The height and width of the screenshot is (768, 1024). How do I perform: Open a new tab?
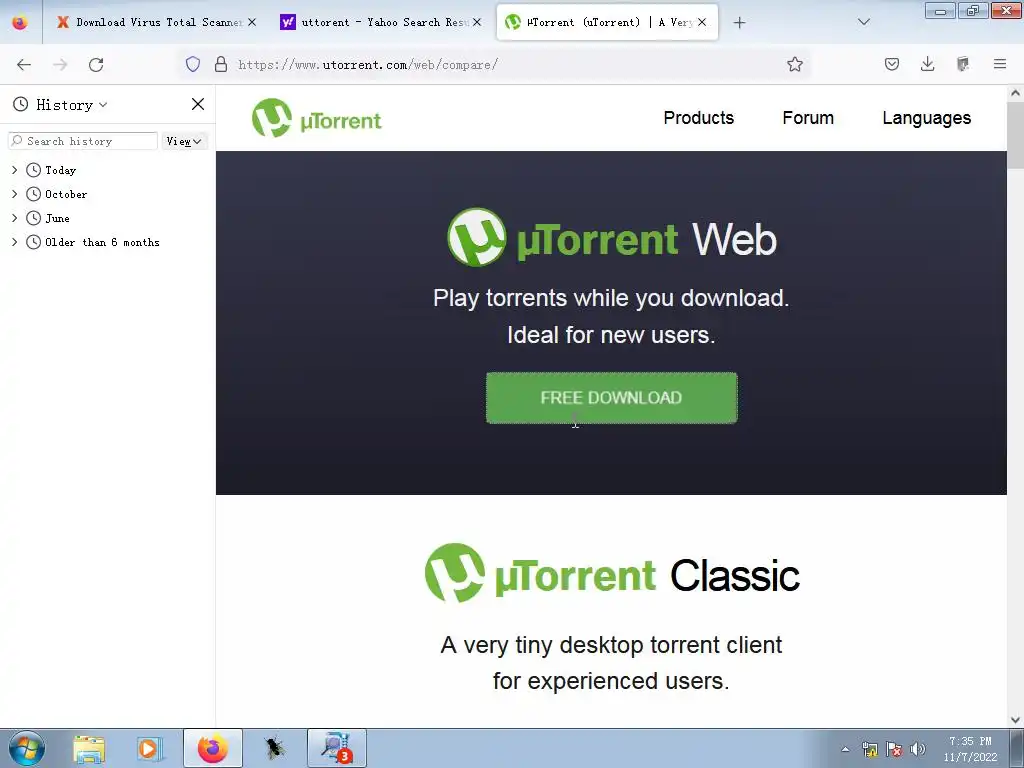[x=739, y=23]
